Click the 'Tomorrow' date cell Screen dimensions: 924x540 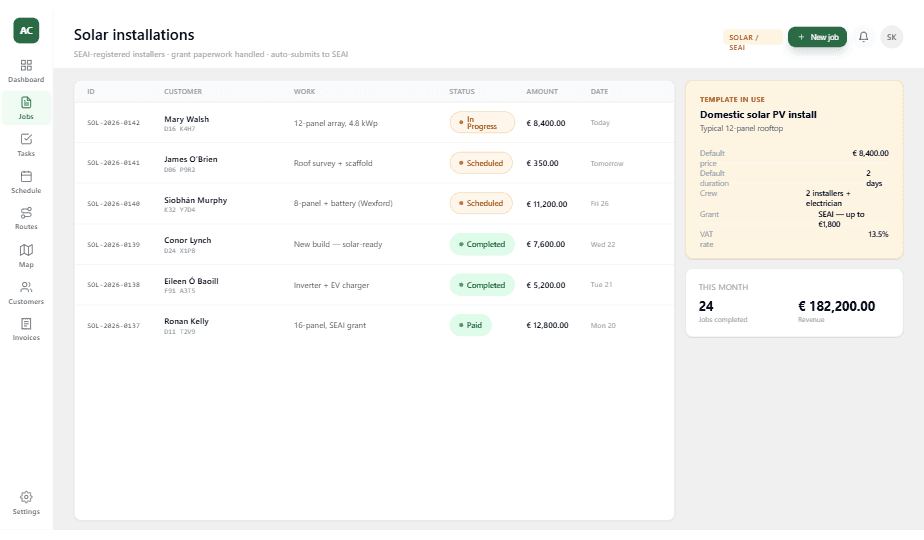[x=607, y=163]
